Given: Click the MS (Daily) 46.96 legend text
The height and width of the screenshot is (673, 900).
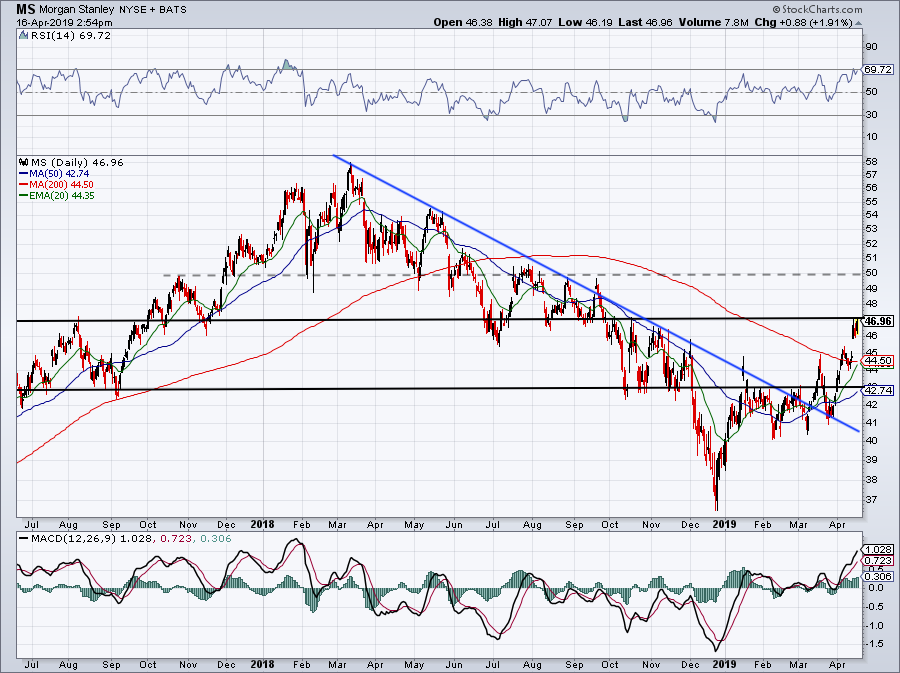Looking at the screenshot, I should click(x=77, y=162).
